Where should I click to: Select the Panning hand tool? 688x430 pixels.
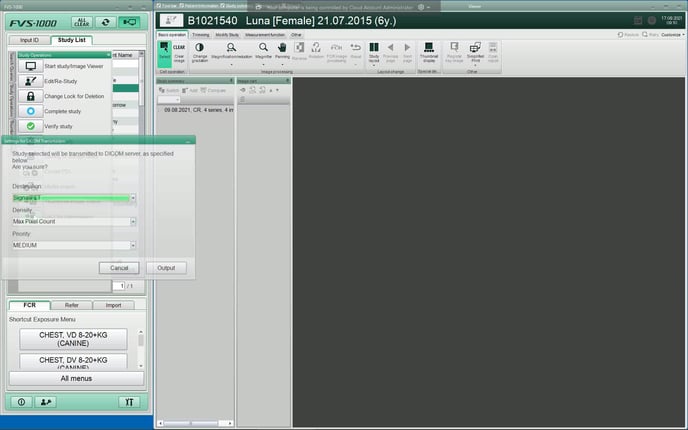tap(282, 51)
